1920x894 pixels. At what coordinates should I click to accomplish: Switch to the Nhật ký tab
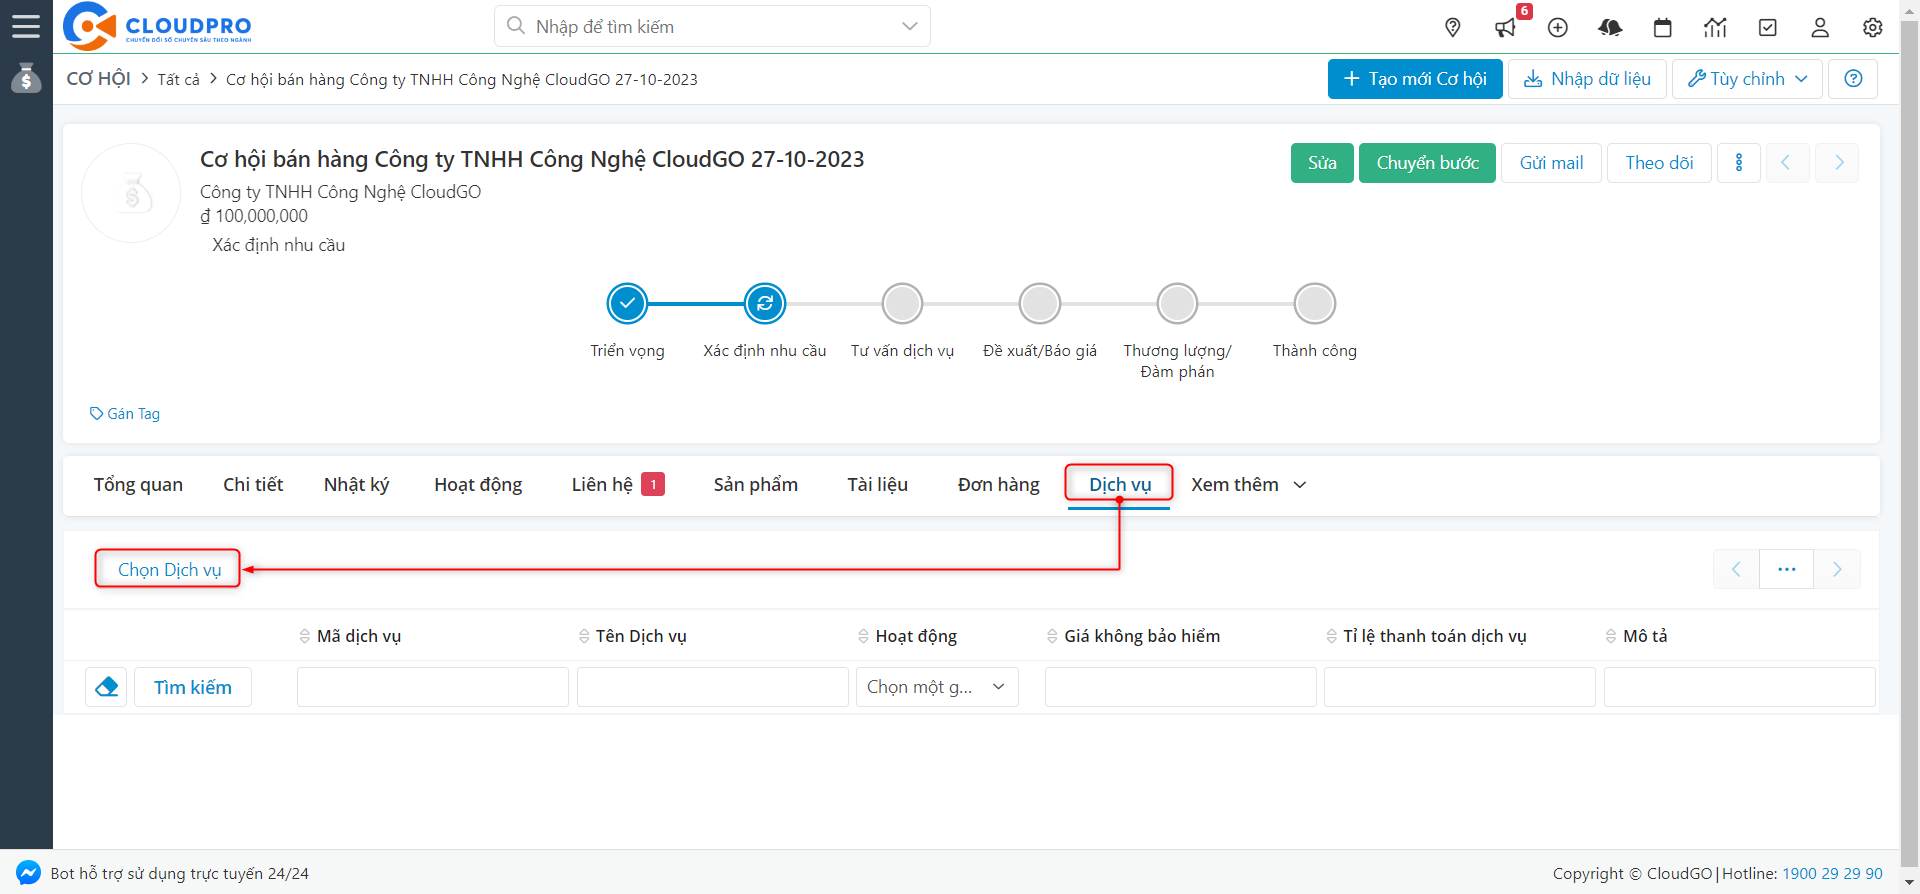click(x=356, y=485)
